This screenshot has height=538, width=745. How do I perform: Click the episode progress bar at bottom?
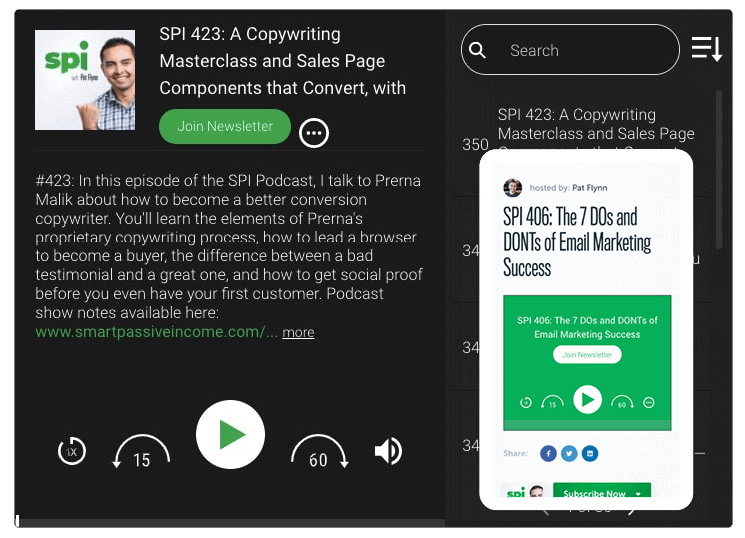click(230, 522)
